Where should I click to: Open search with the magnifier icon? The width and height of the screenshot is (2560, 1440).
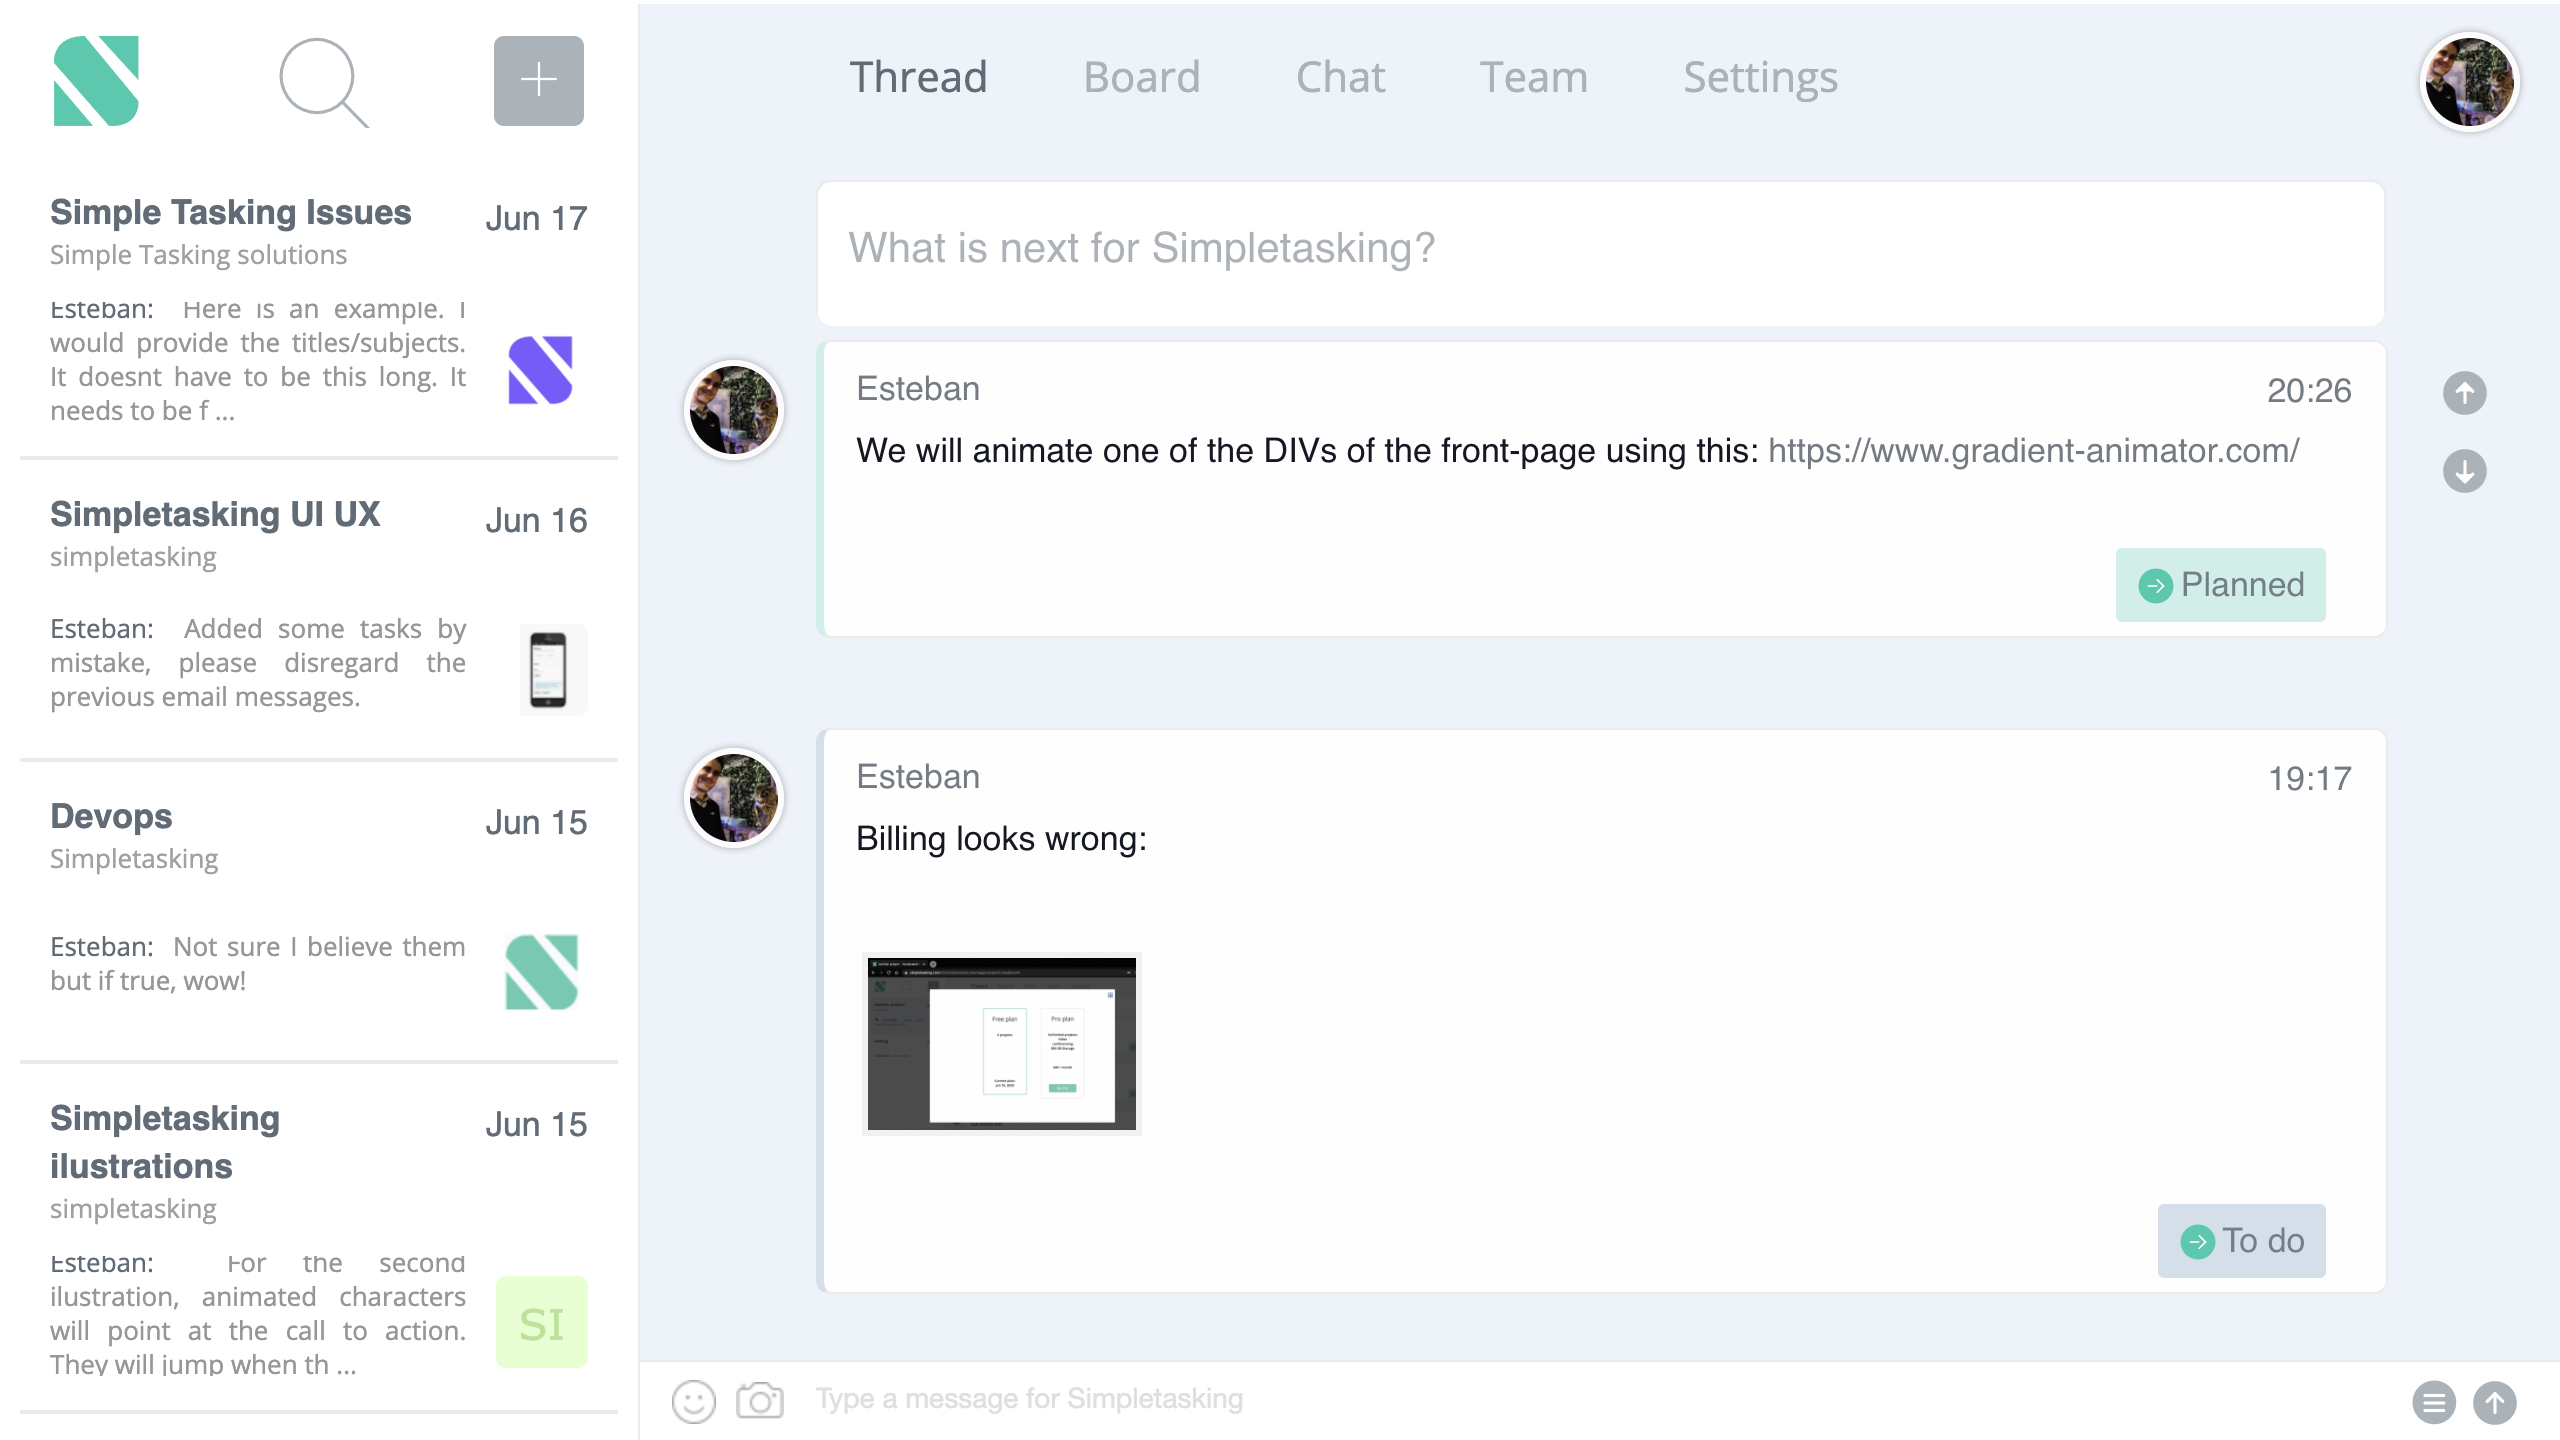pos(323,82)
